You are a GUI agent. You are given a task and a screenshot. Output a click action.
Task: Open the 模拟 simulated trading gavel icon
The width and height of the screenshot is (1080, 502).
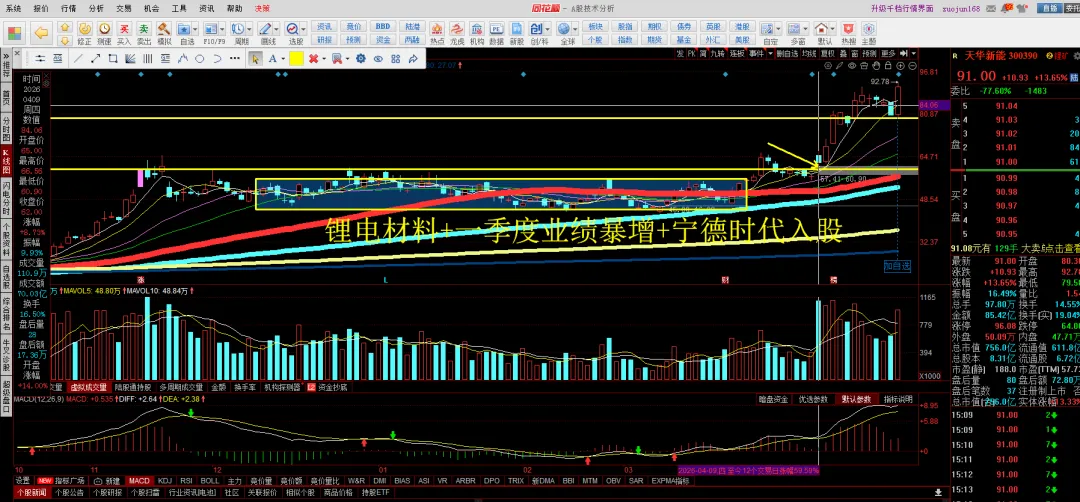tap(164, 33)
